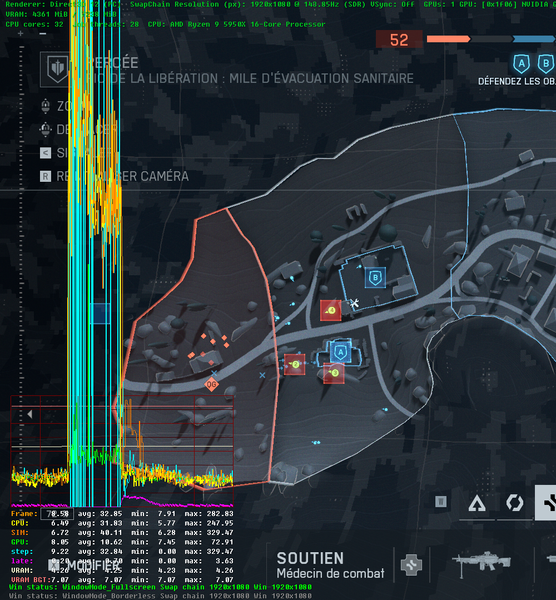Image resolution: width=556 pixels, height=600 pixels.
Task: Click the blue rectangle in the graph spike area
Action: tap(100, 313)
